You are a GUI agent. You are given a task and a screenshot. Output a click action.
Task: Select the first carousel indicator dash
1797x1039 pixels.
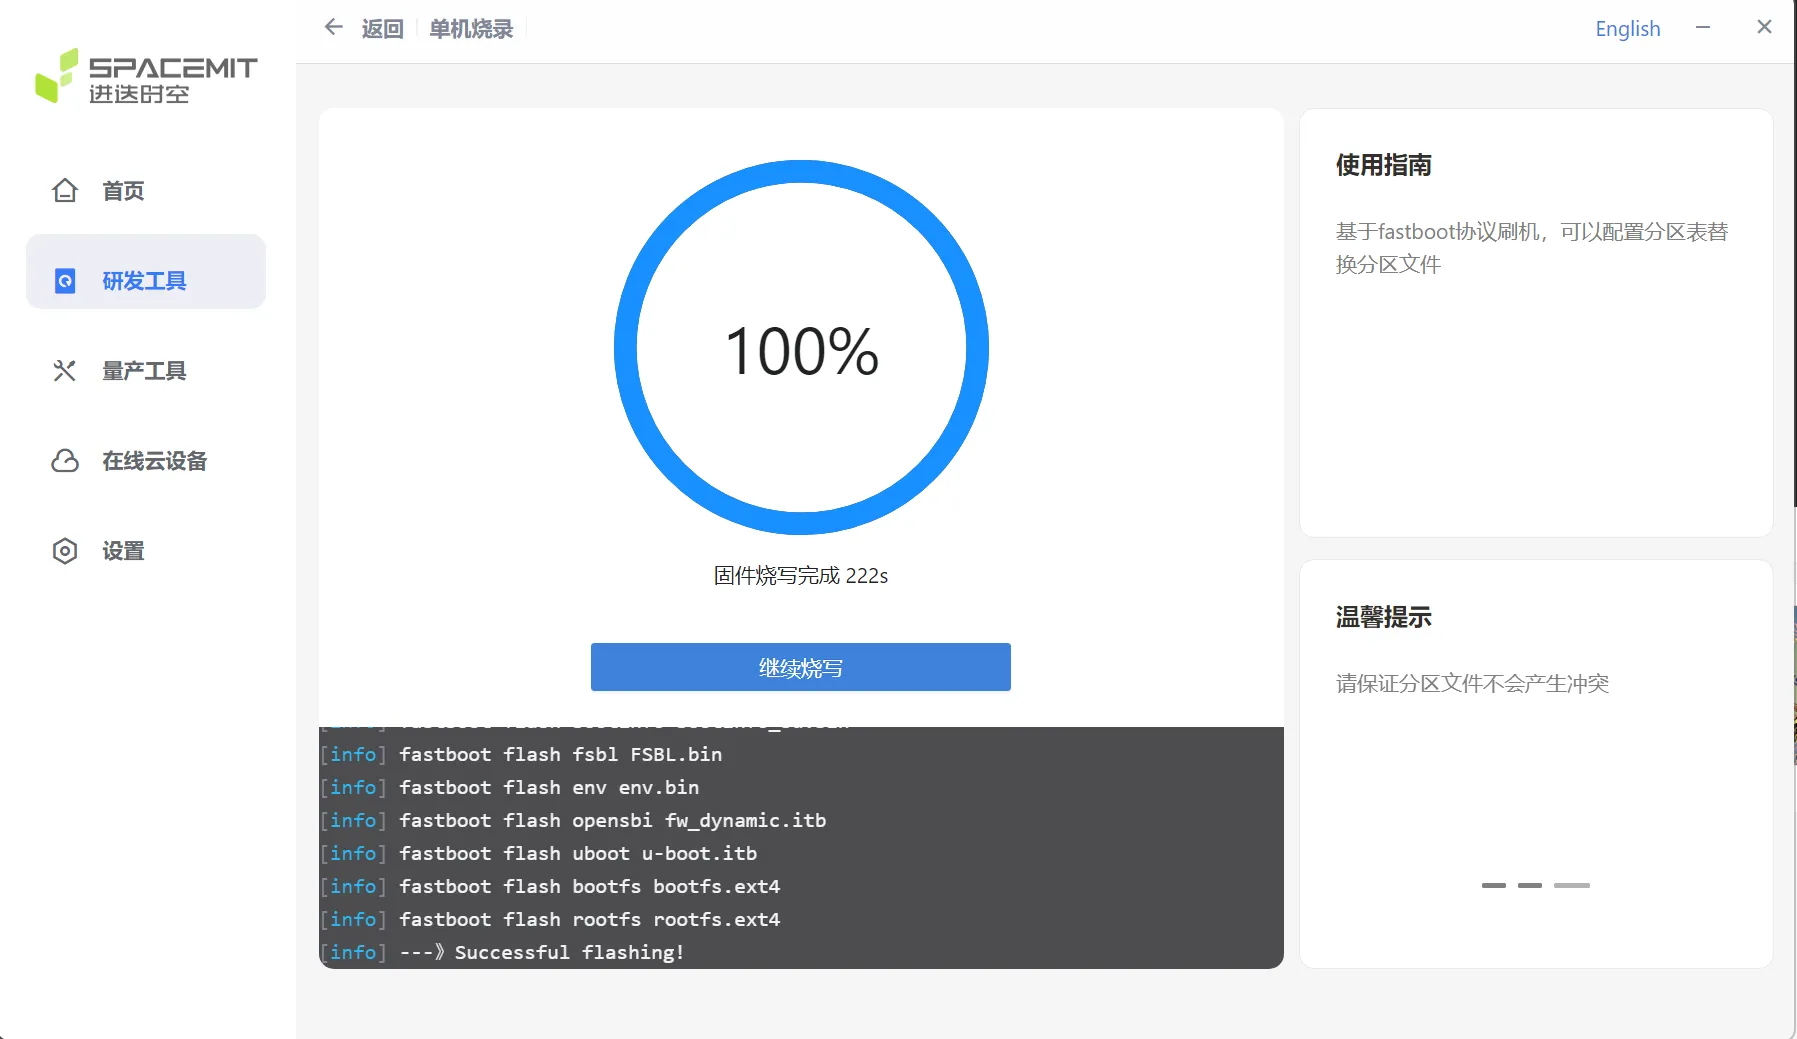pos(1494,885)
